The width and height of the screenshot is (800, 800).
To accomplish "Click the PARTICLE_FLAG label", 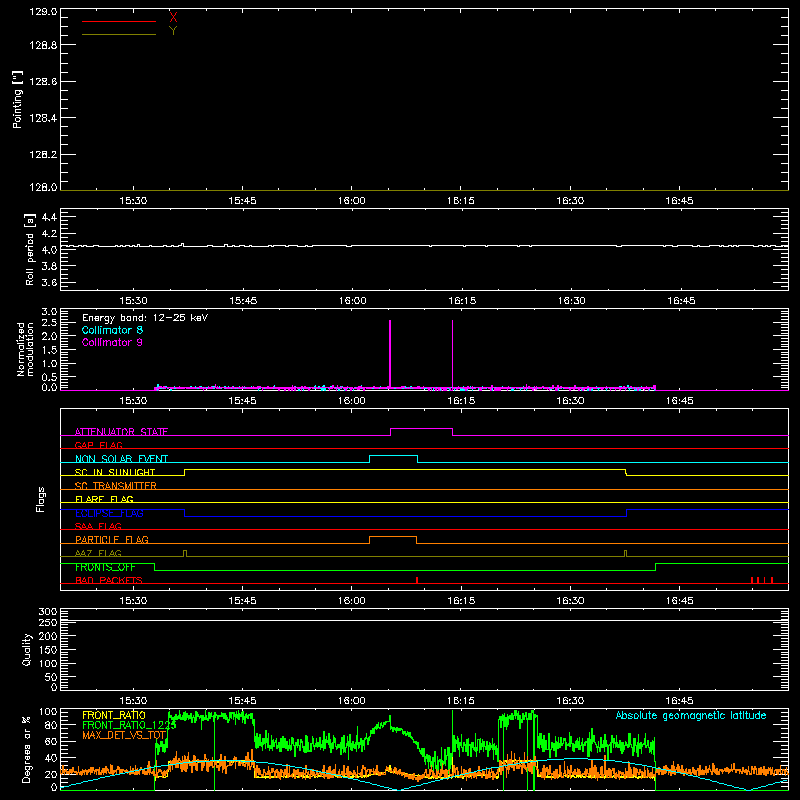I will point(111,540).
